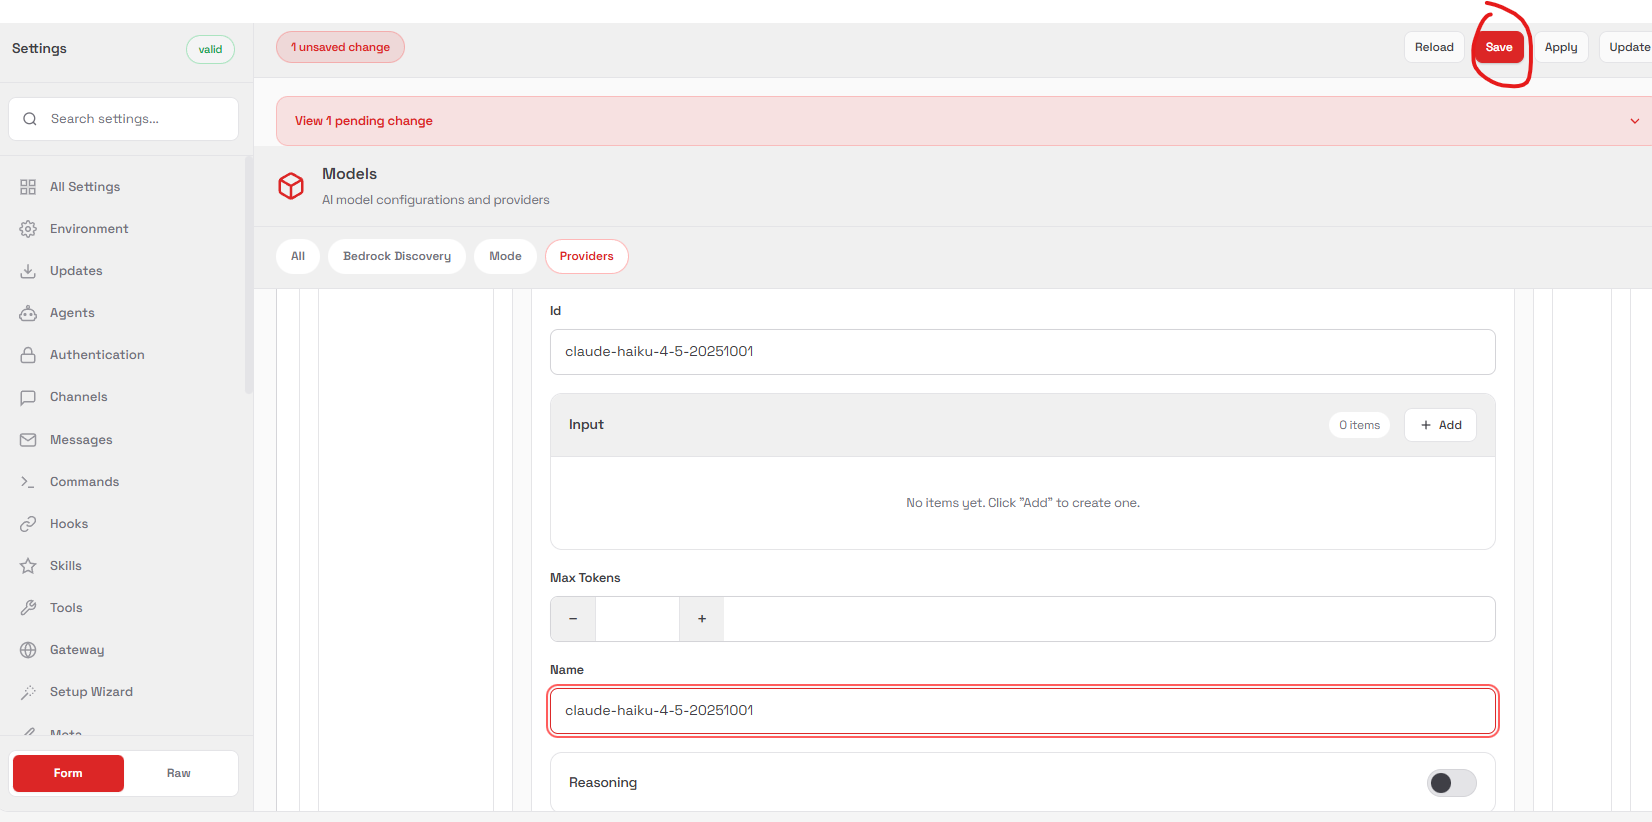Click the Models cube icon
The width and height of the screenshot is (1652, 822).
291,186
